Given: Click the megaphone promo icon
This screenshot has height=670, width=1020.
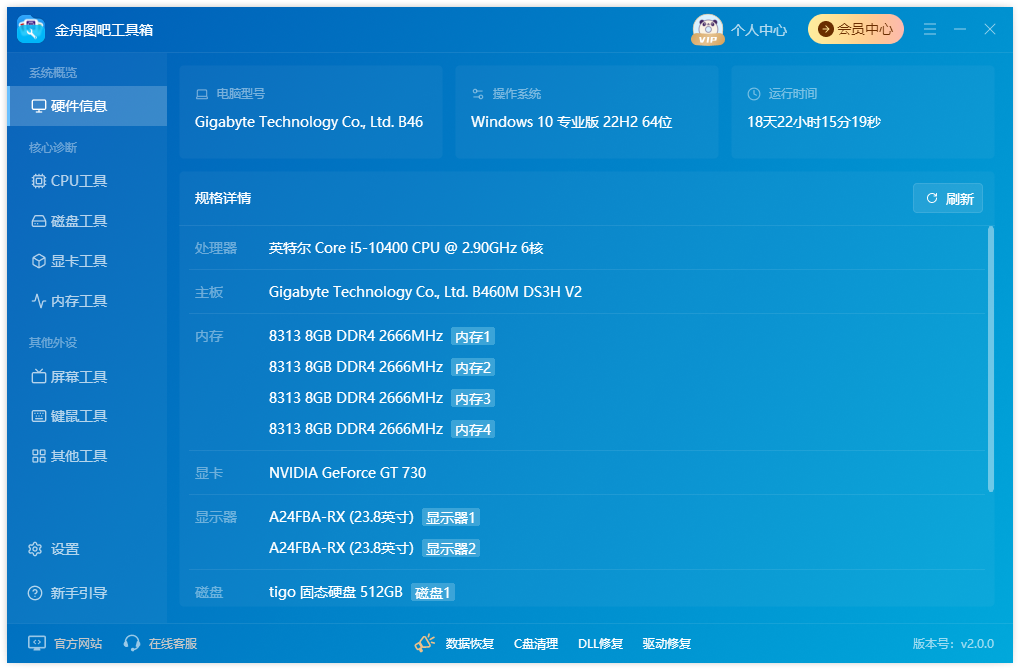Looking at the screenshot, I should coord(425,643).
